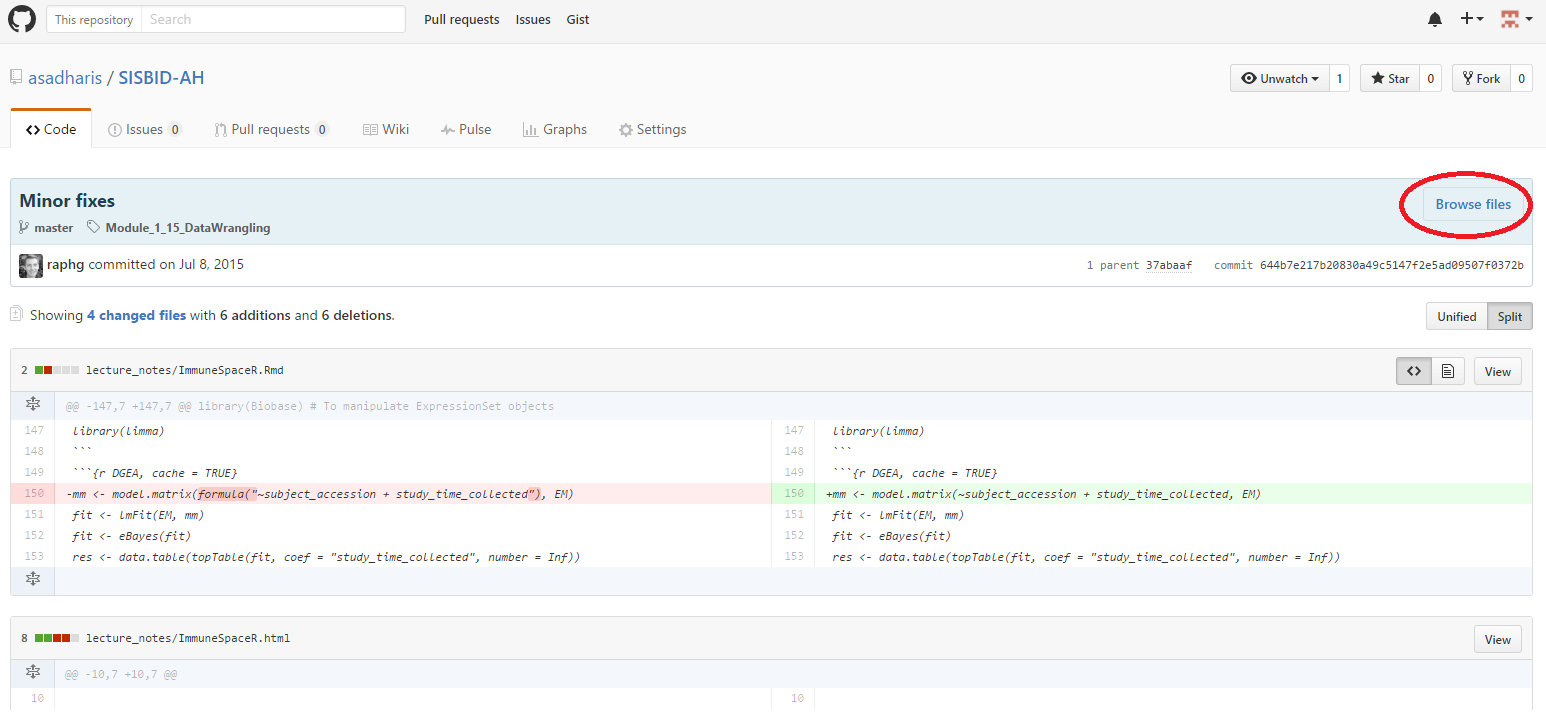View stargazers count next to Star
The image size is (1546, 724).
tap(1431, 79)
